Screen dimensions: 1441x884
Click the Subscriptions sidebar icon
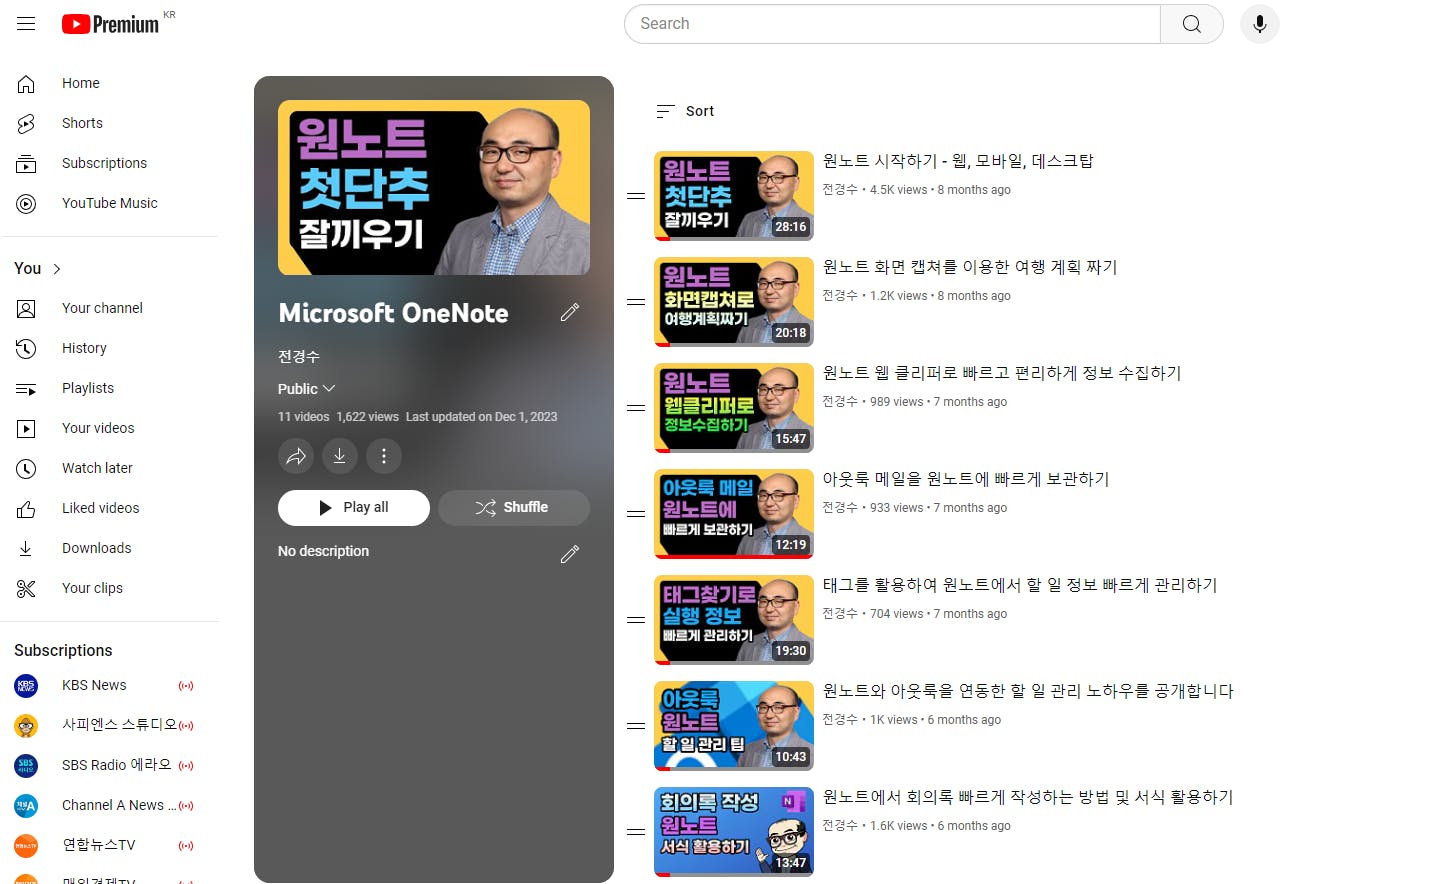pos(26,163)
